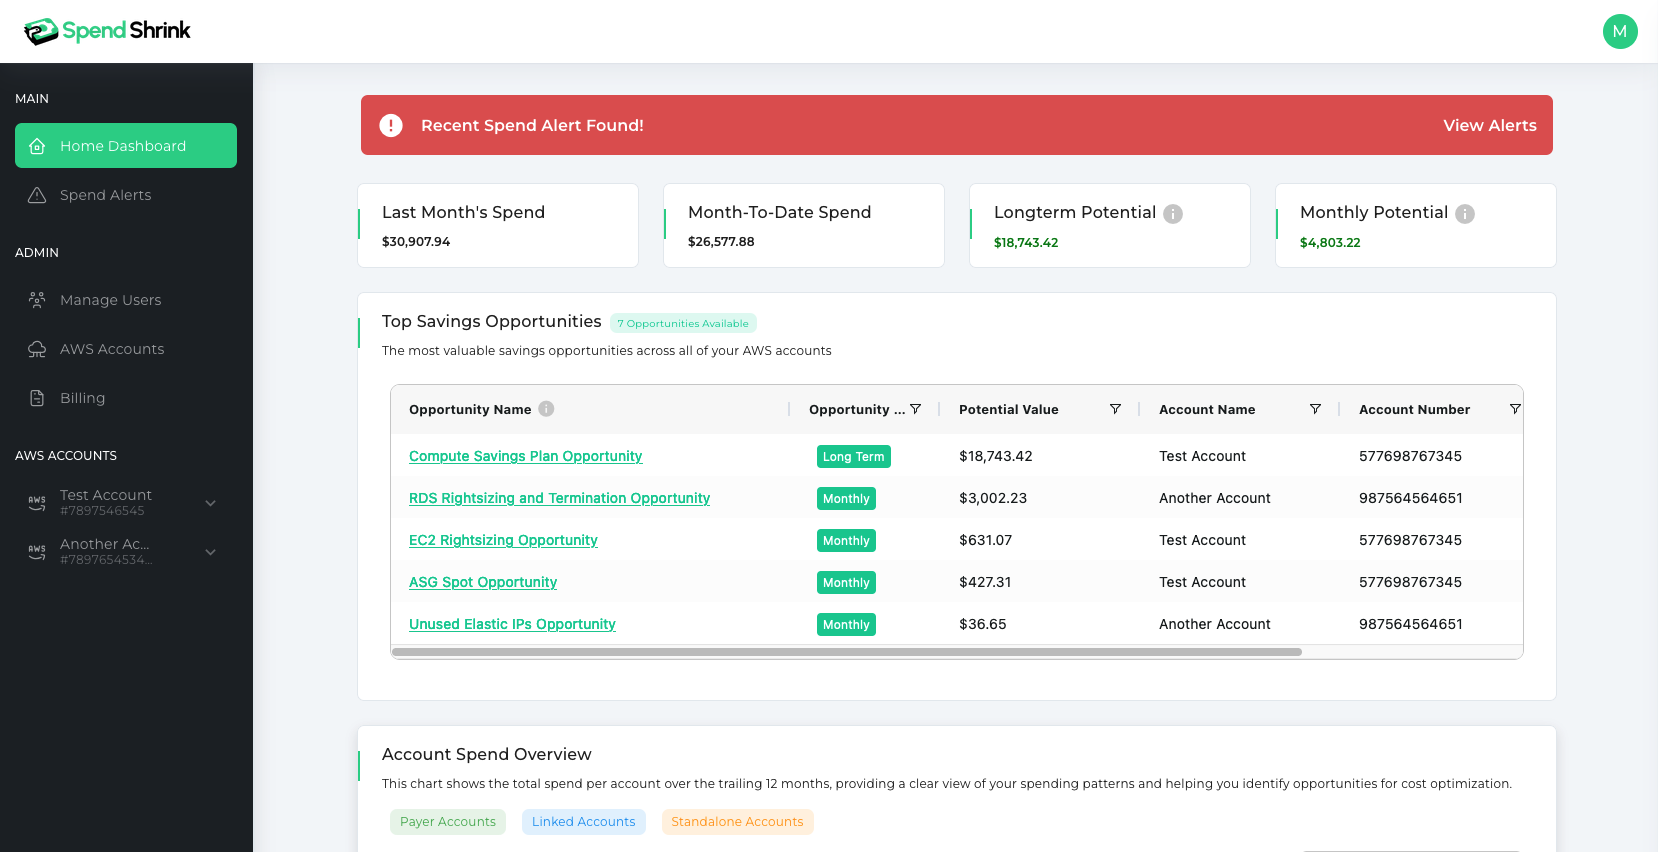Open Manage Users admin page
This screenshot has height=852, width=1658.
click(110, 300)
